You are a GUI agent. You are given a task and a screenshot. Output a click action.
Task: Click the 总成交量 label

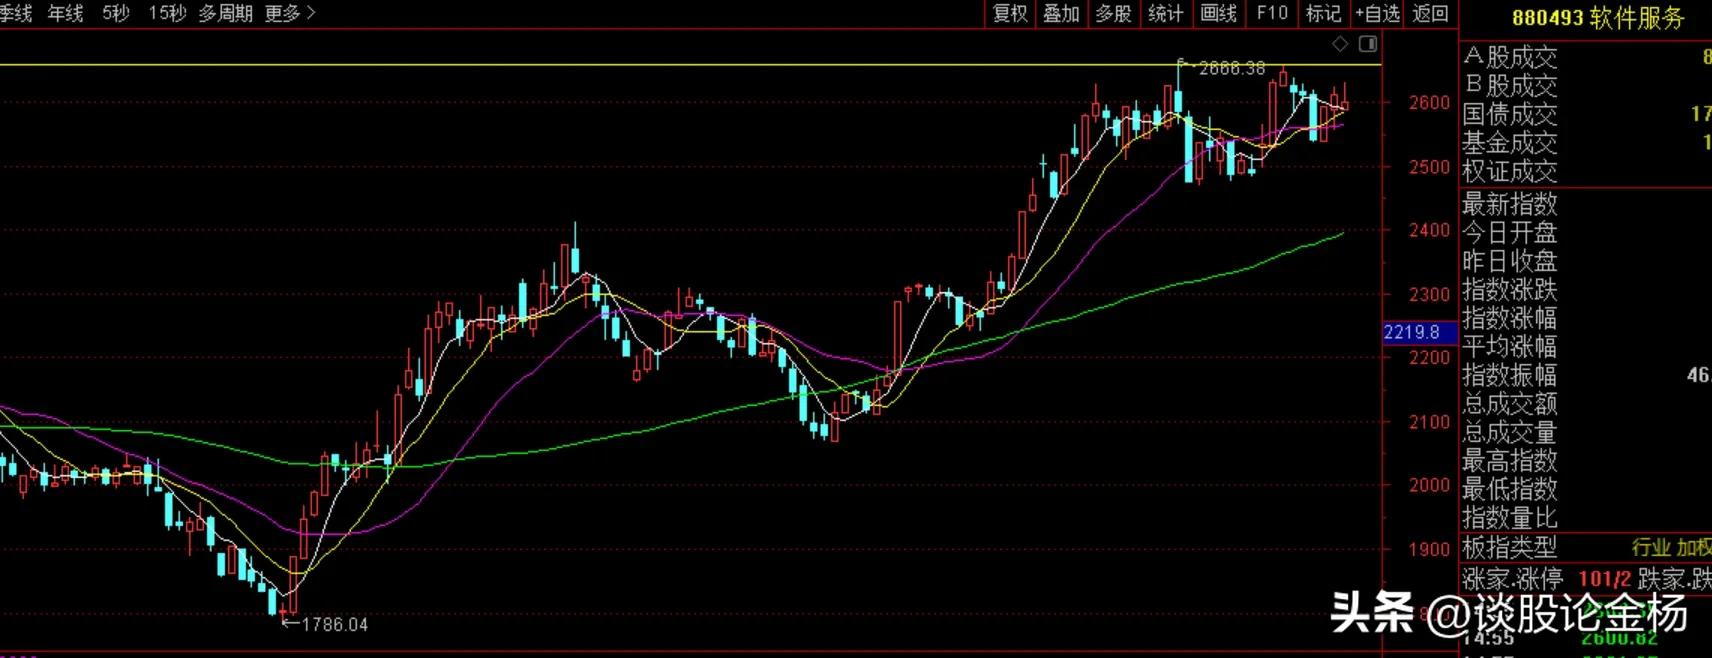pyautogui.click(x=1510, y=432)
